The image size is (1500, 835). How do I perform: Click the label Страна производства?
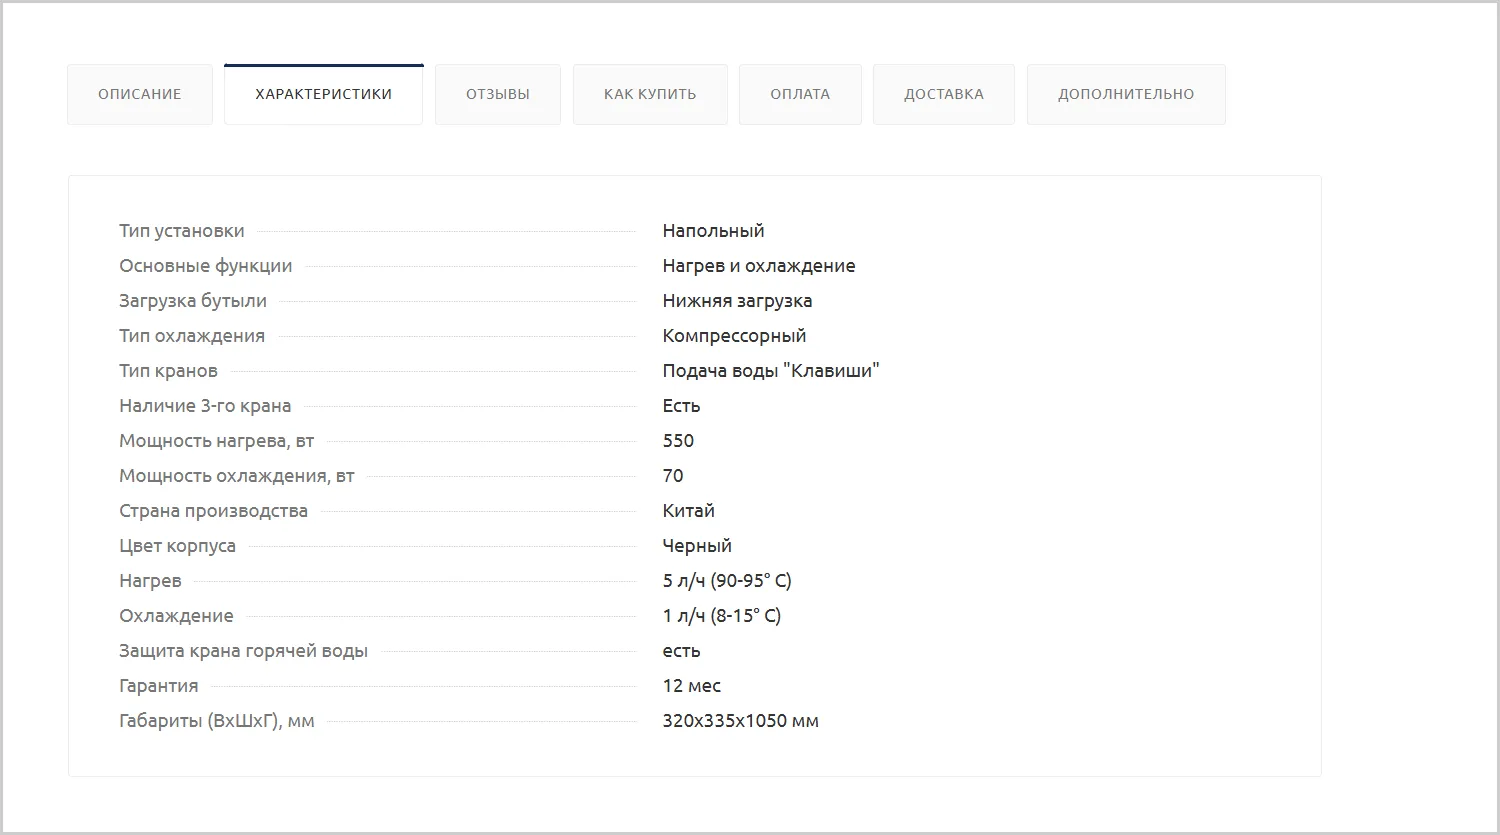pos(214,511)
